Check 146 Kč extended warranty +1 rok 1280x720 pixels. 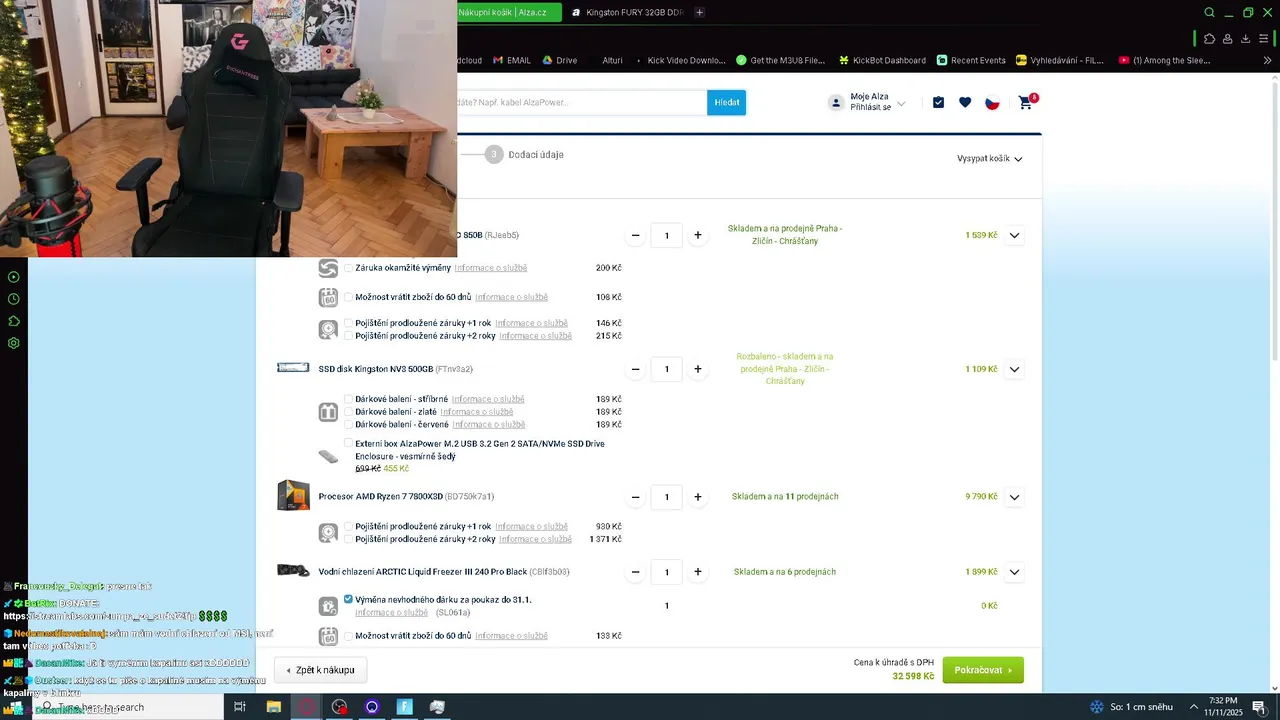click(348, 323)
